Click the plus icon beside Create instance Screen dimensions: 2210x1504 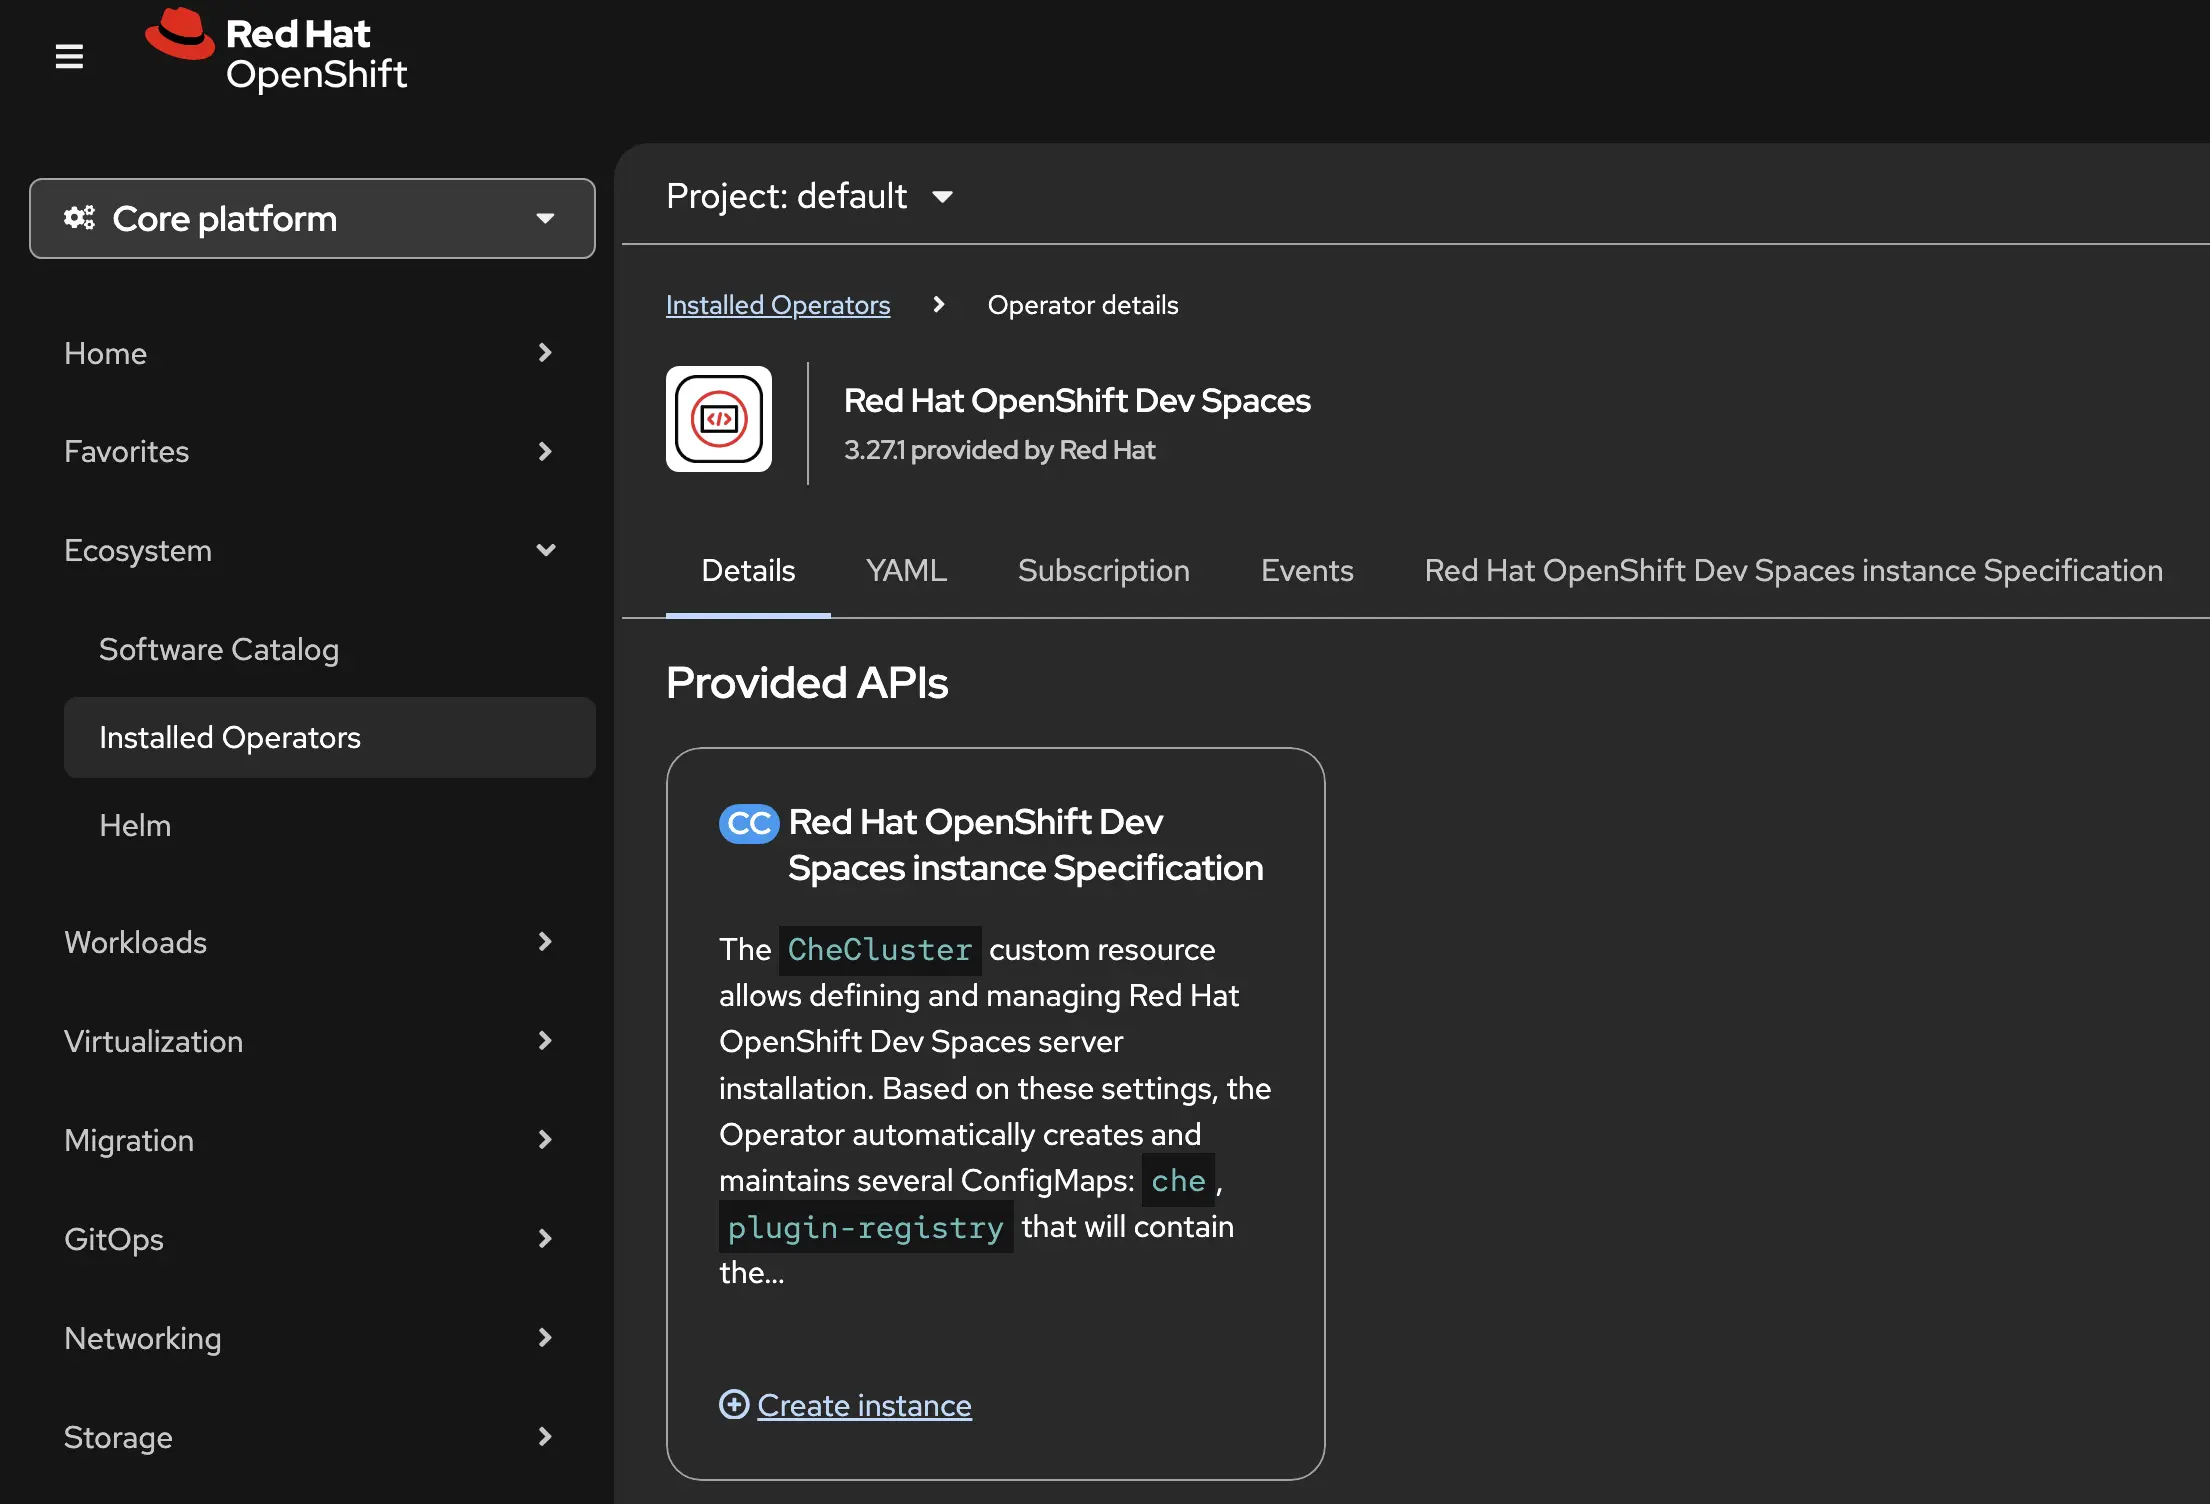[x=734, y=1405]
